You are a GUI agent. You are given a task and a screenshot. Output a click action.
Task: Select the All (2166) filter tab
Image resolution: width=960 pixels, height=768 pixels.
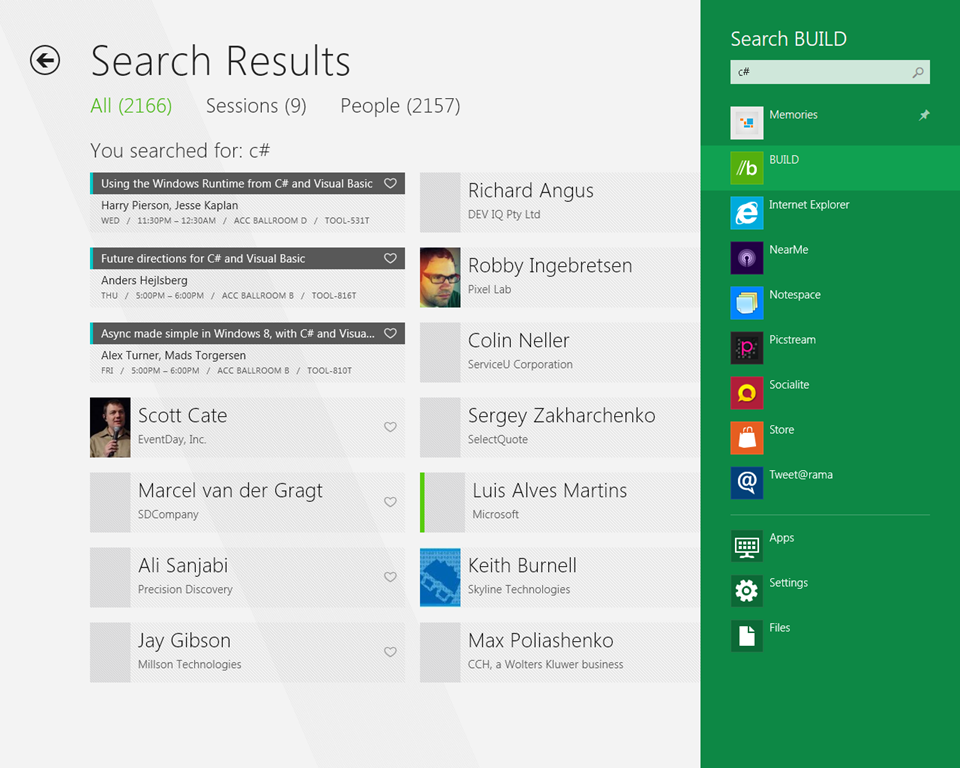pyautogui.click(x=131, y=106)
